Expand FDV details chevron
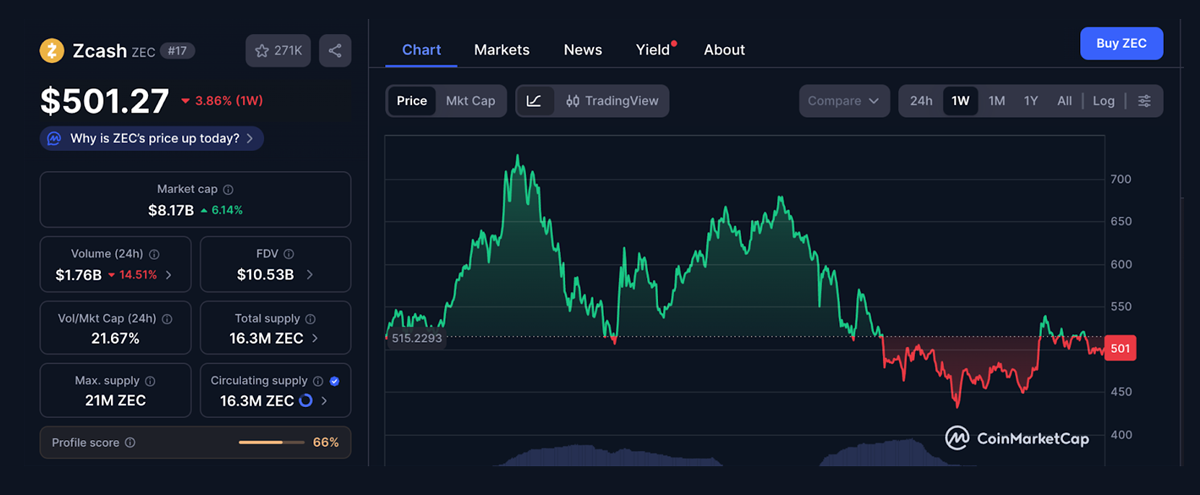The height and width of the screenshot is (495, 1200). tap(309, 274)
